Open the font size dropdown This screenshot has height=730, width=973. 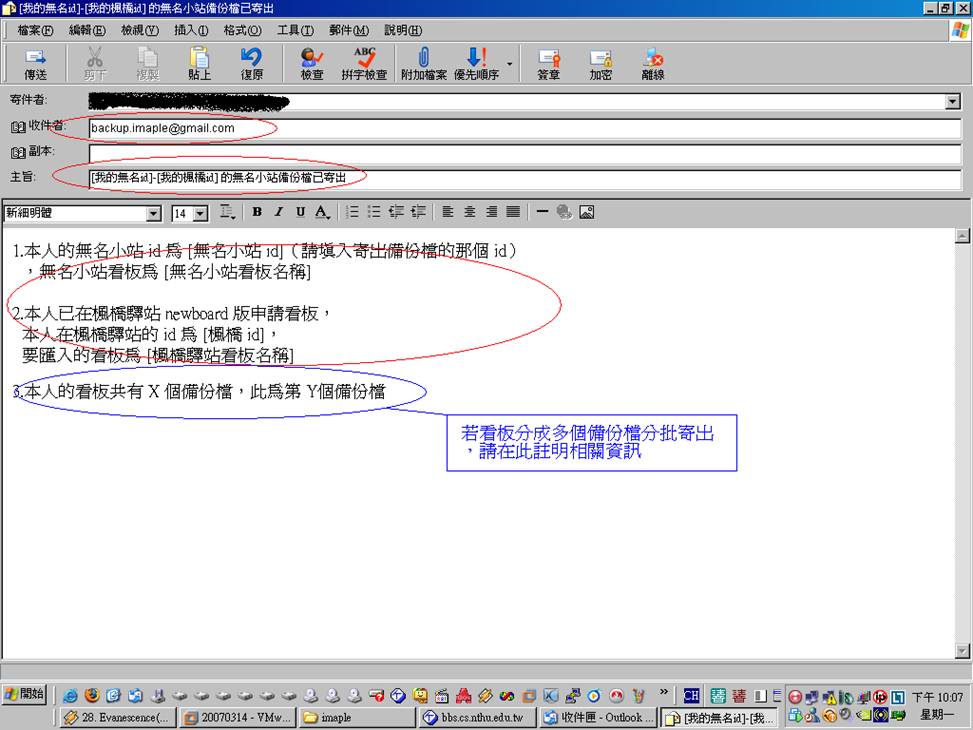[x=201, y=213]
